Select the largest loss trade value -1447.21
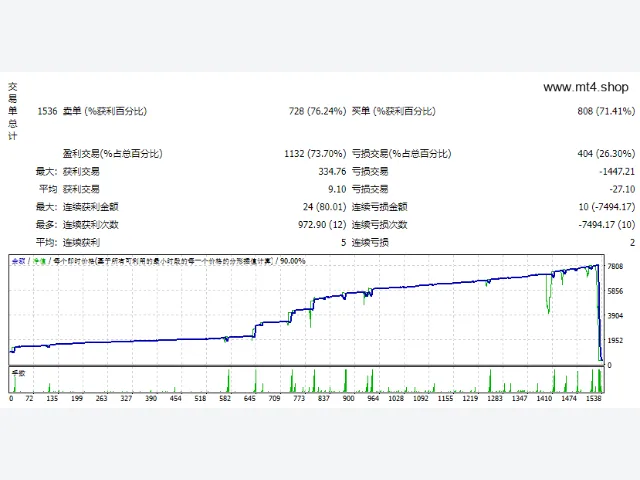The image size is (640, 480). click(x=617, y=171)
